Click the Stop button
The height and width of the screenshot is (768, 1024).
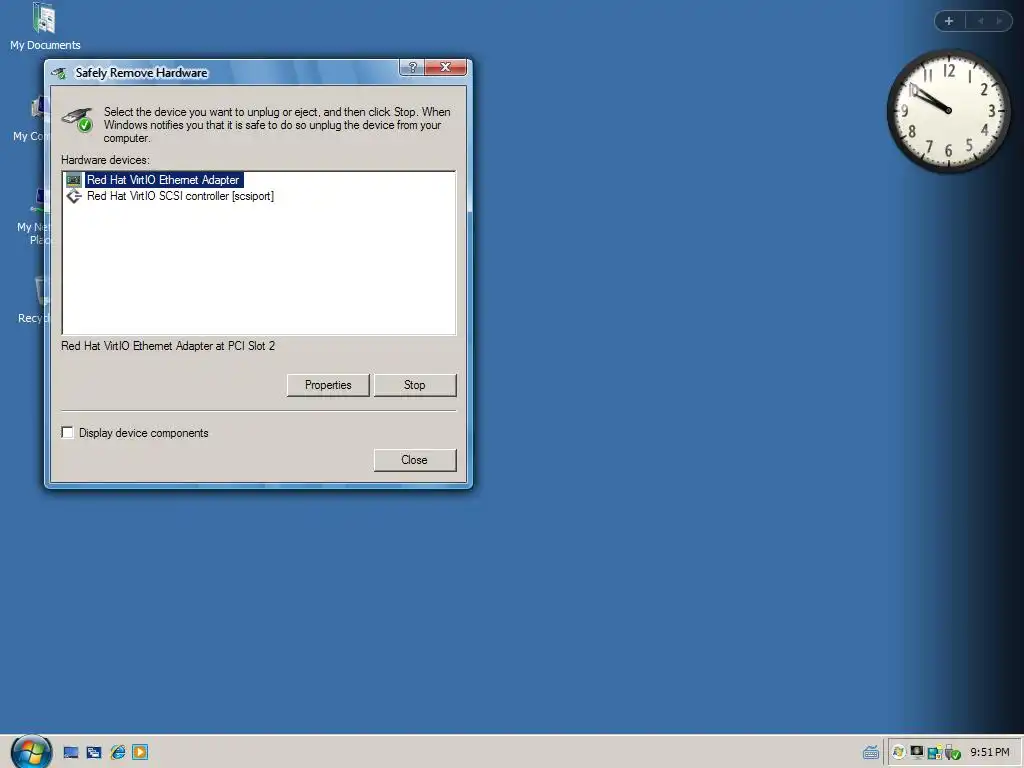click(x=415, y=385)
